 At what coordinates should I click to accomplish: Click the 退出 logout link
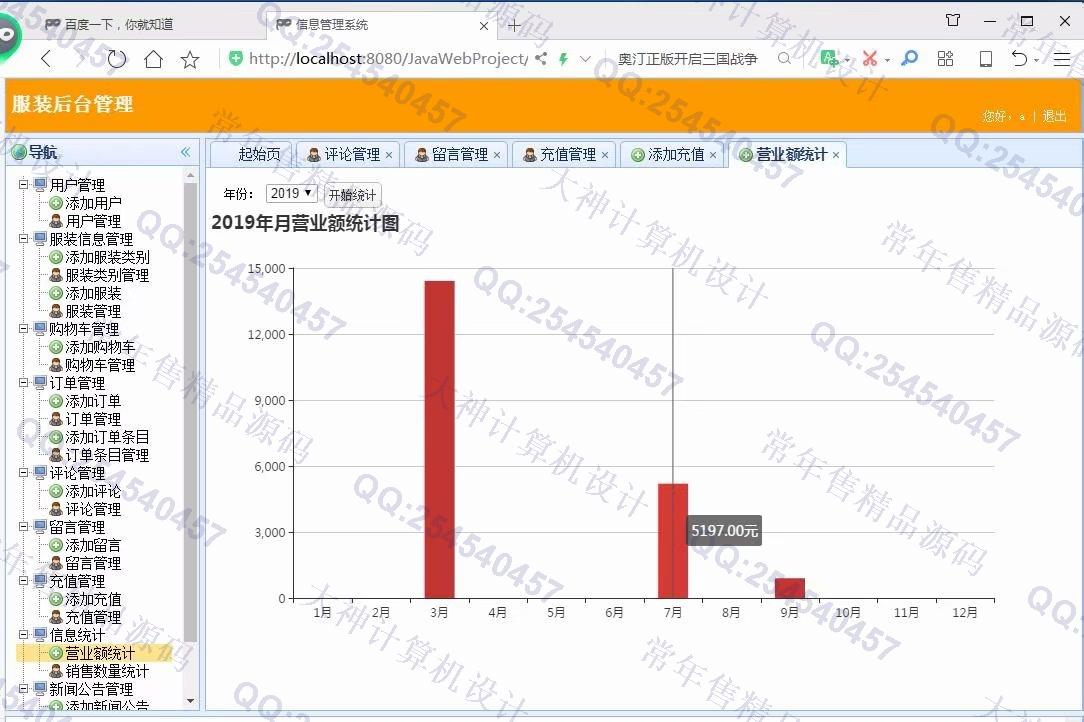[x=1054, y=116]
